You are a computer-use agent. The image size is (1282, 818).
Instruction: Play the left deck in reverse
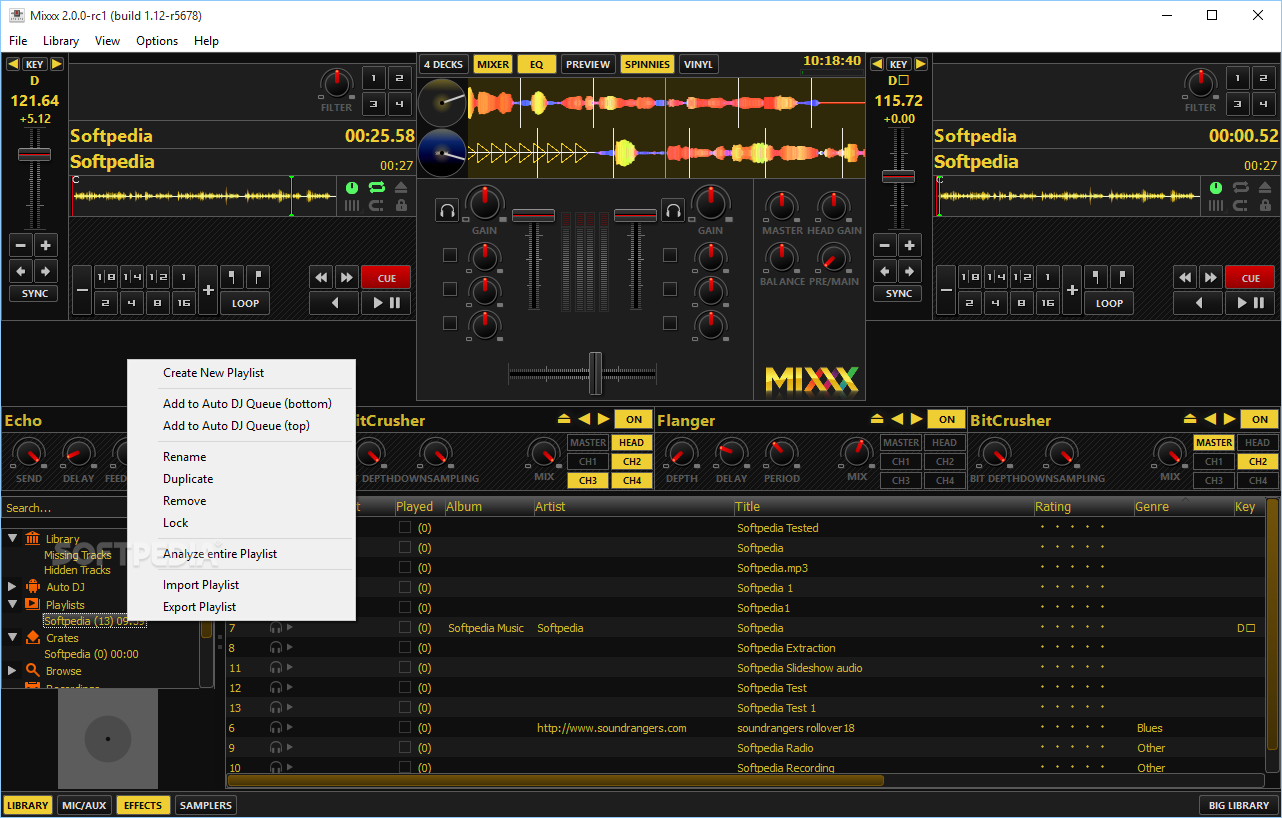pyautogui.click(x=334, y=303)
